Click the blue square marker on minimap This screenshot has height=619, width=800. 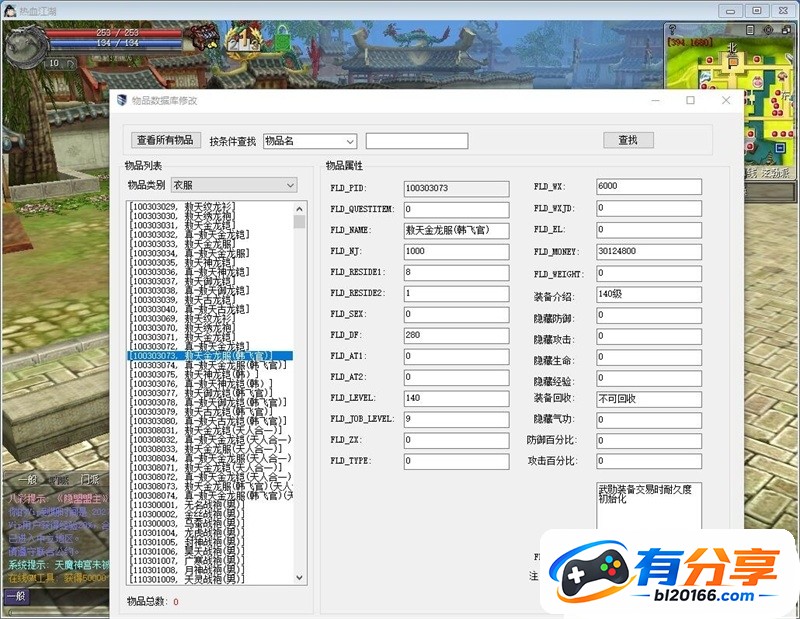tap(780, 147)
